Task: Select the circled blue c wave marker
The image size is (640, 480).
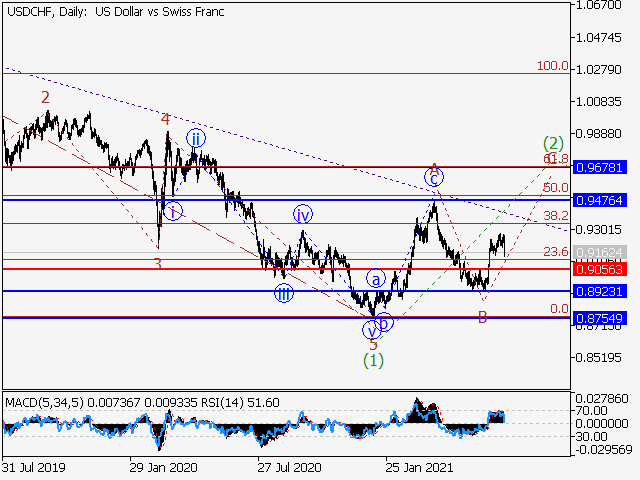Action: tap(434, 178)
